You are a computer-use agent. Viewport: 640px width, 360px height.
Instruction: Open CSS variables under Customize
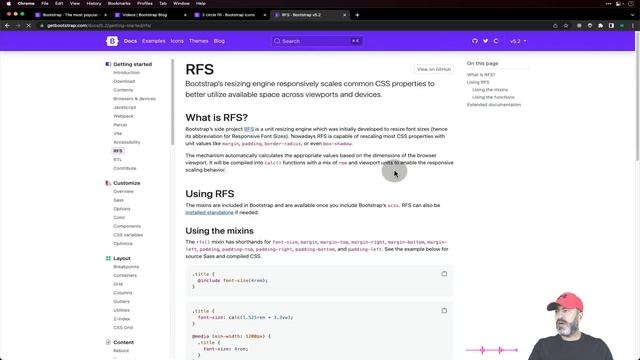coord(128,235)
